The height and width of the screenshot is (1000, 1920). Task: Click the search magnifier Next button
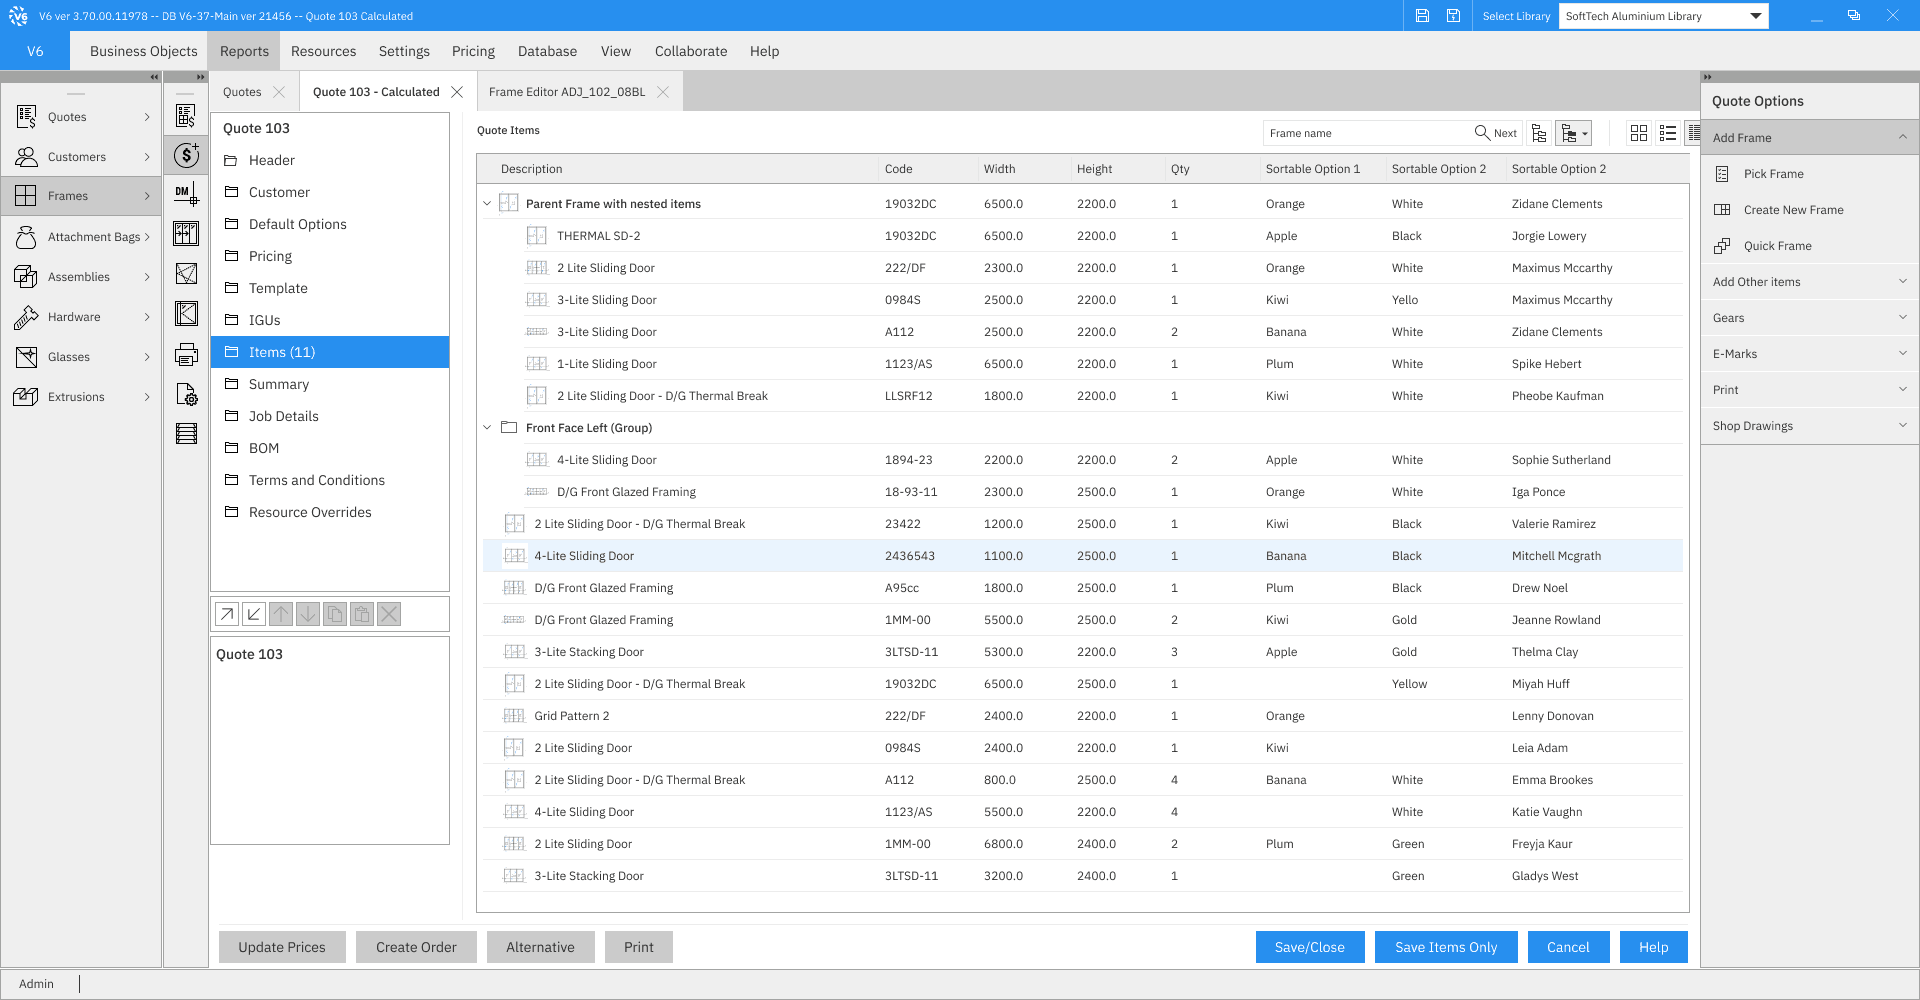(x=1496, y=133)
